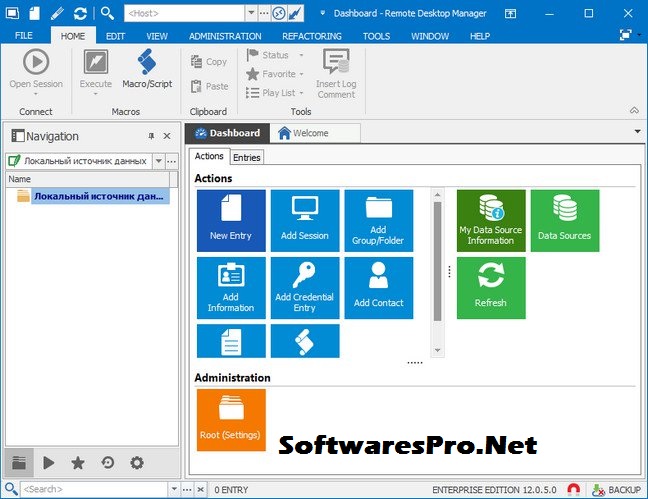Open the Root (Settings) tile
The height and width of the screenshot is (499, 648).
pos(231,420)
